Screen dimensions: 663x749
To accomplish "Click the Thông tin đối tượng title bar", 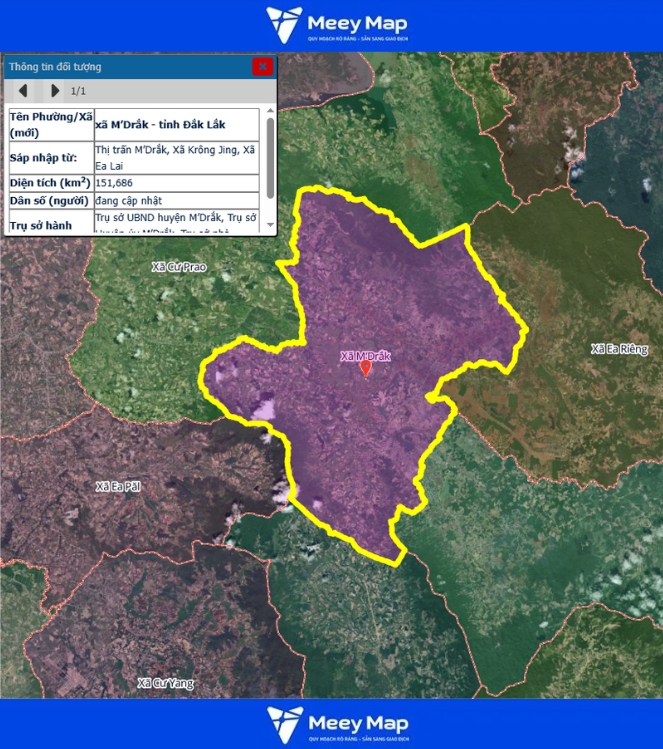I will point(120,67).
